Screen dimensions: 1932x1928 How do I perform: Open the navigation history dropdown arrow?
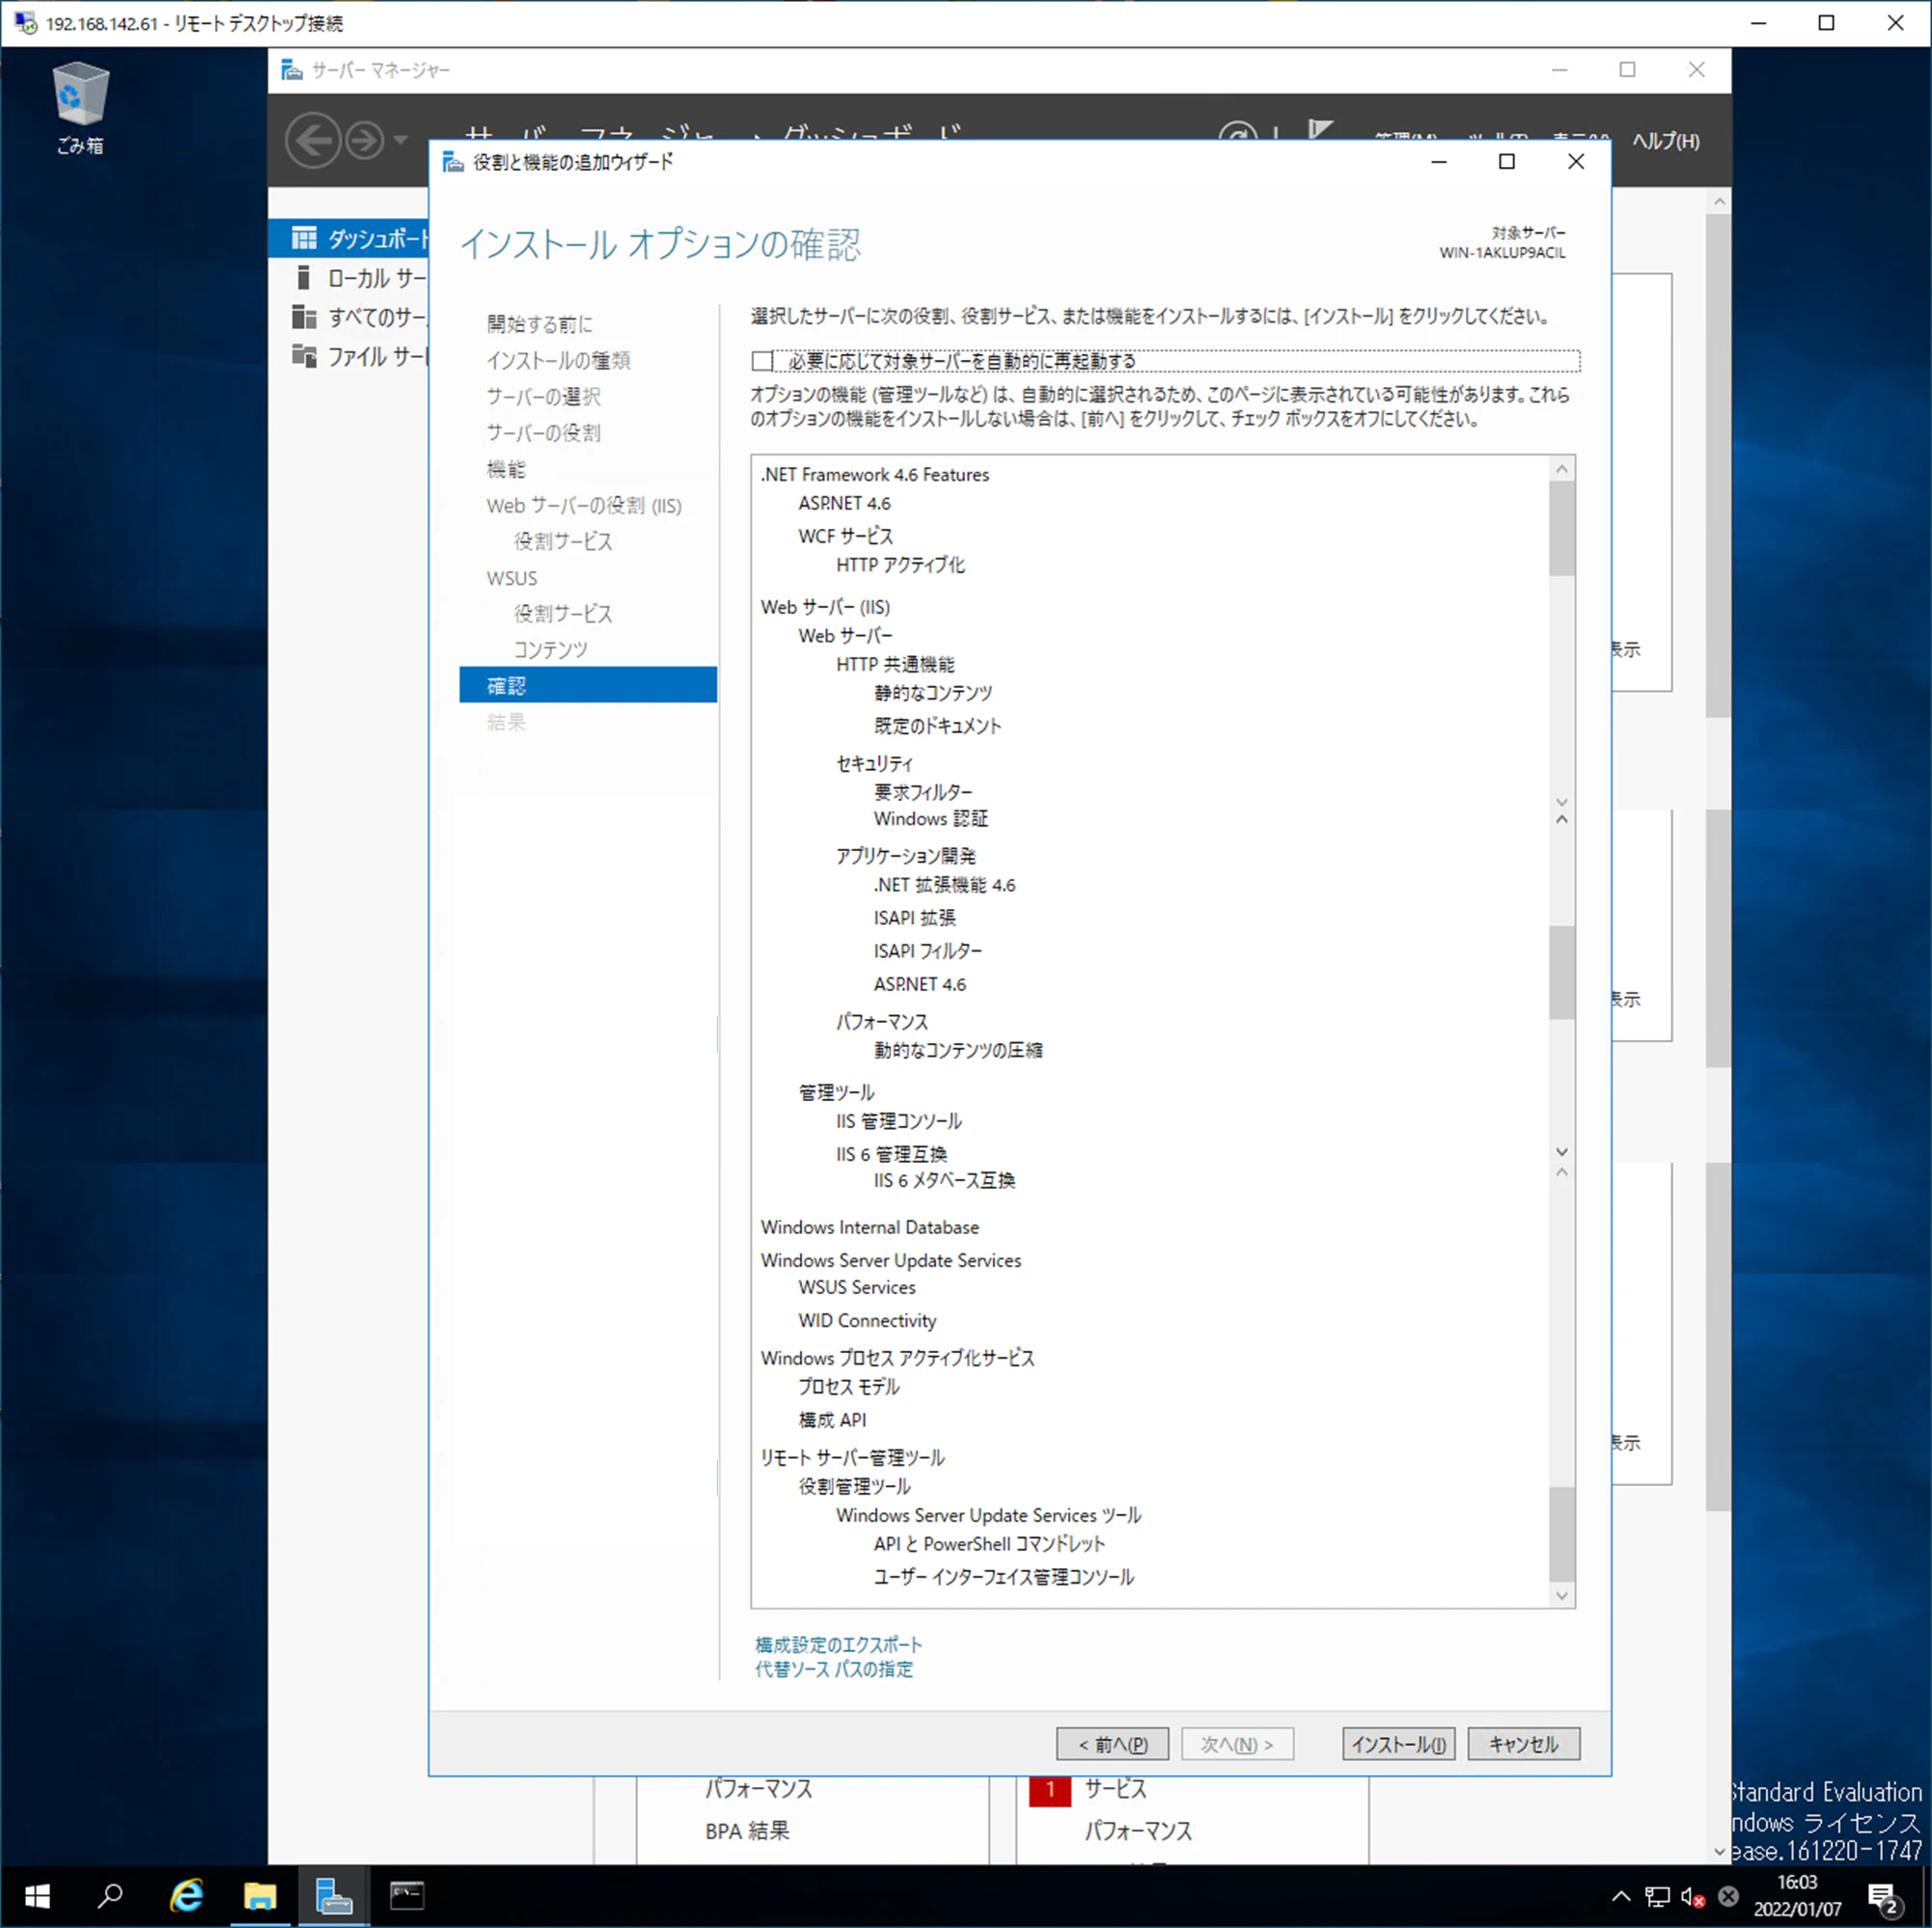400,140
